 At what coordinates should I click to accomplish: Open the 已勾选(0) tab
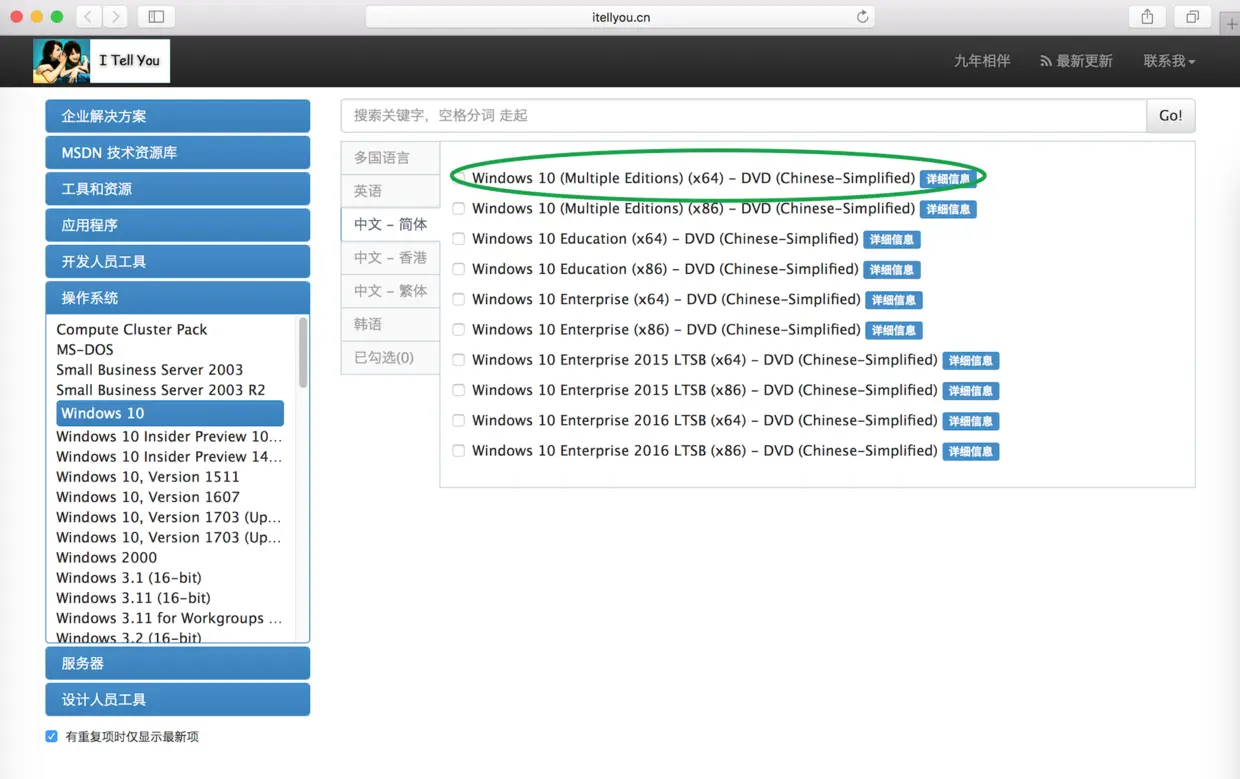pyautogui.click(x=390, y=357)
